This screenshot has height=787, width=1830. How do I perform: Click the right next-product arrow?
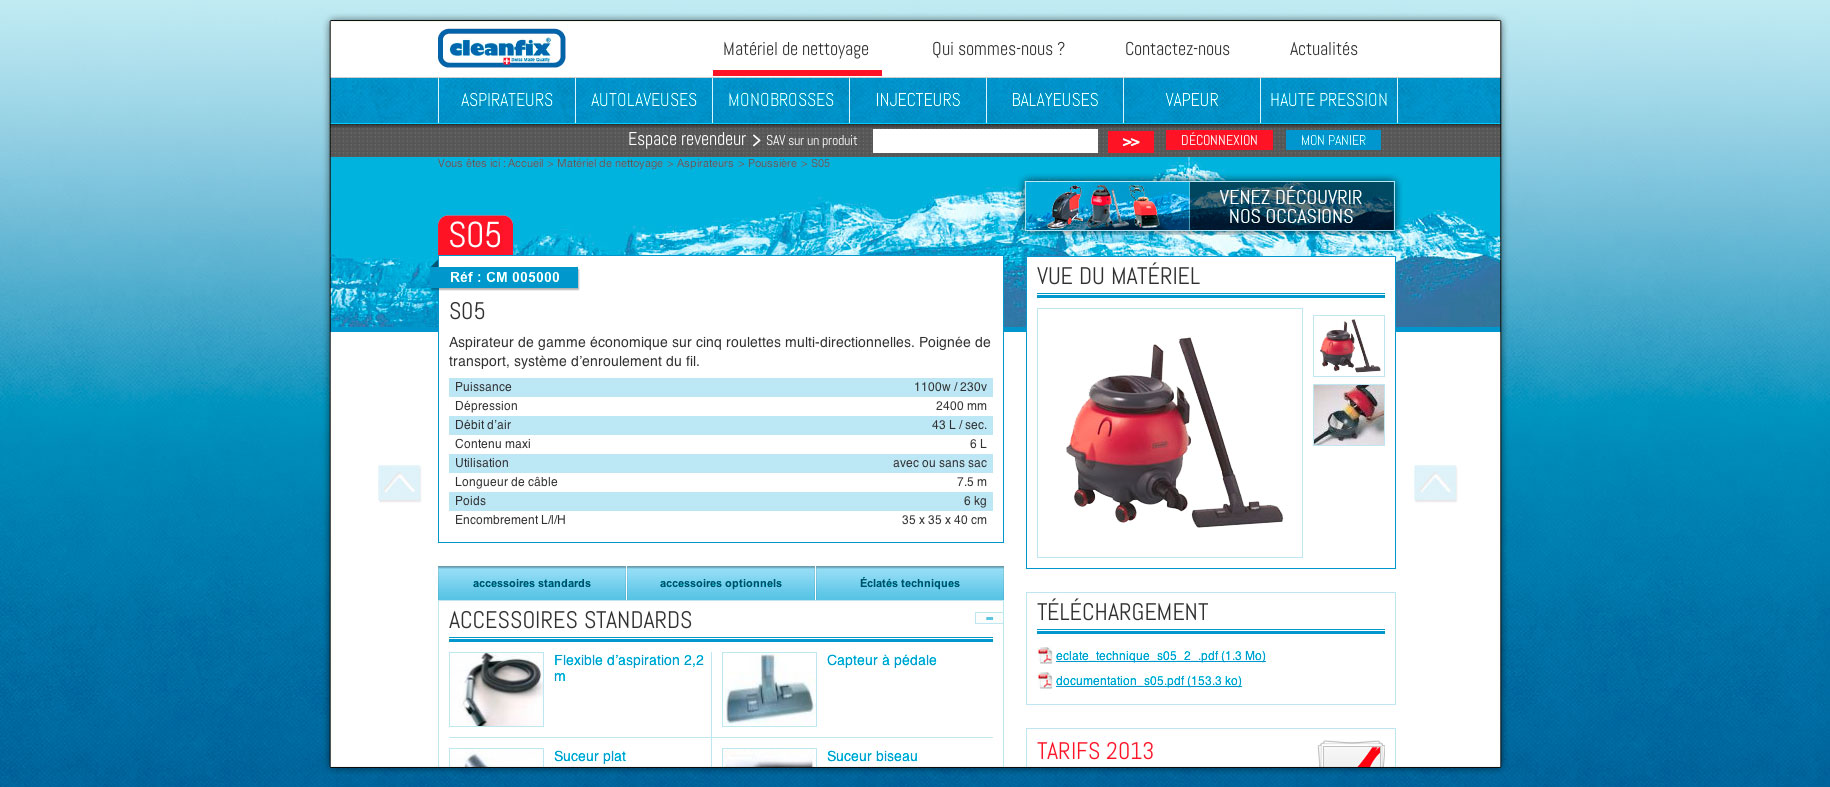[1435, 484]
